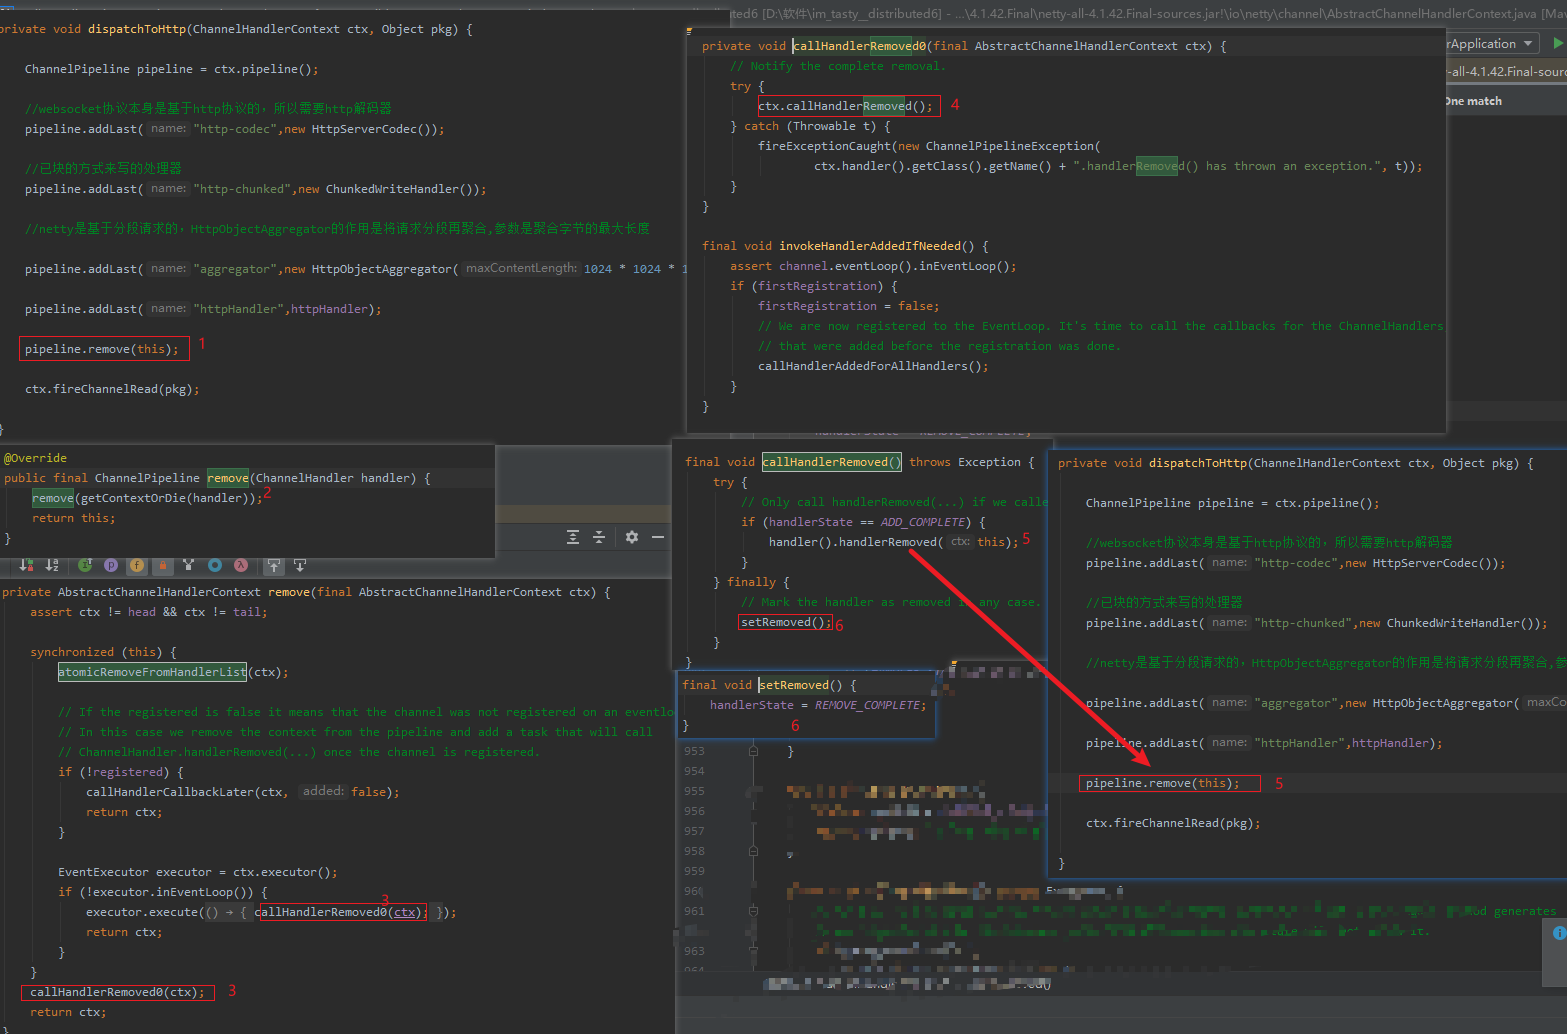Toggle Sort by Visibility in structure toolbar

coord(26,565)
